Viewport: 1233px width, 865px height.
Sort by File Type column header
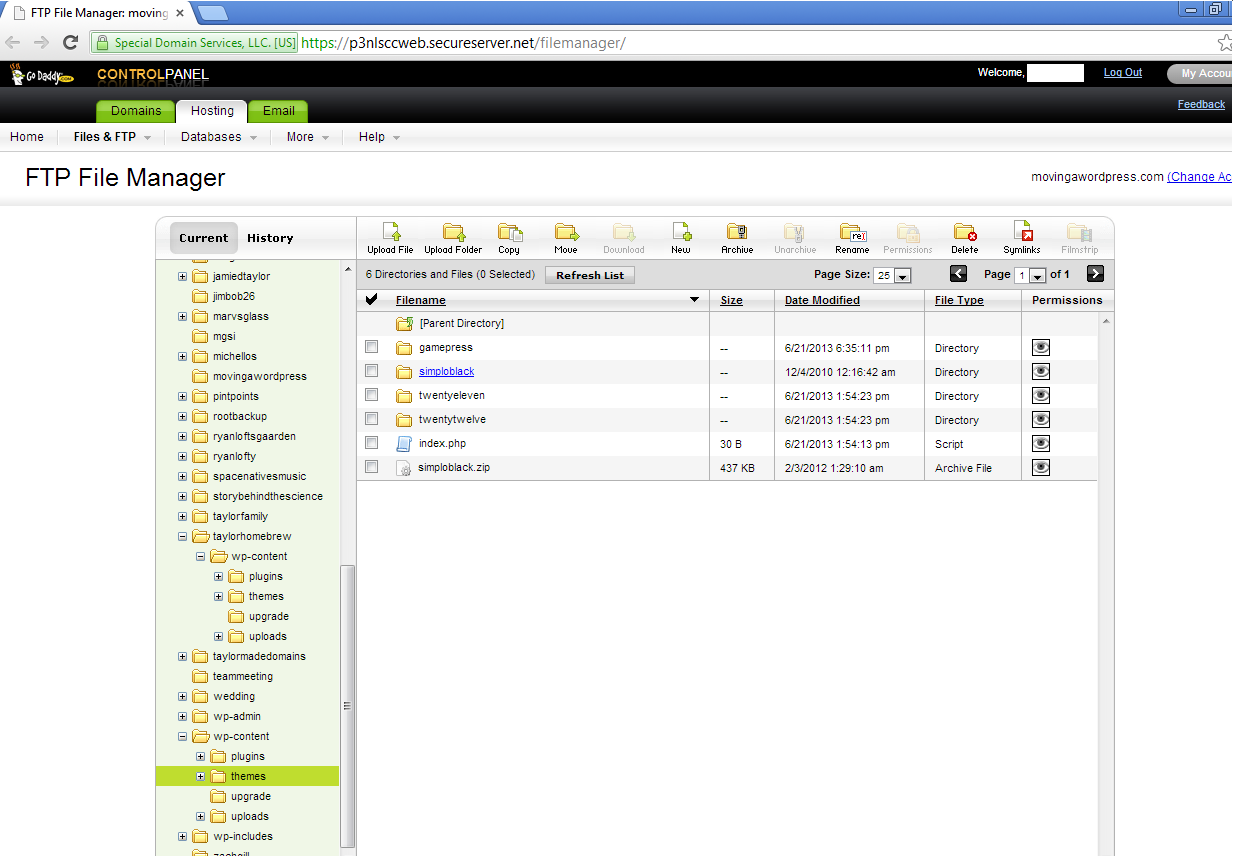click(959, 300)
